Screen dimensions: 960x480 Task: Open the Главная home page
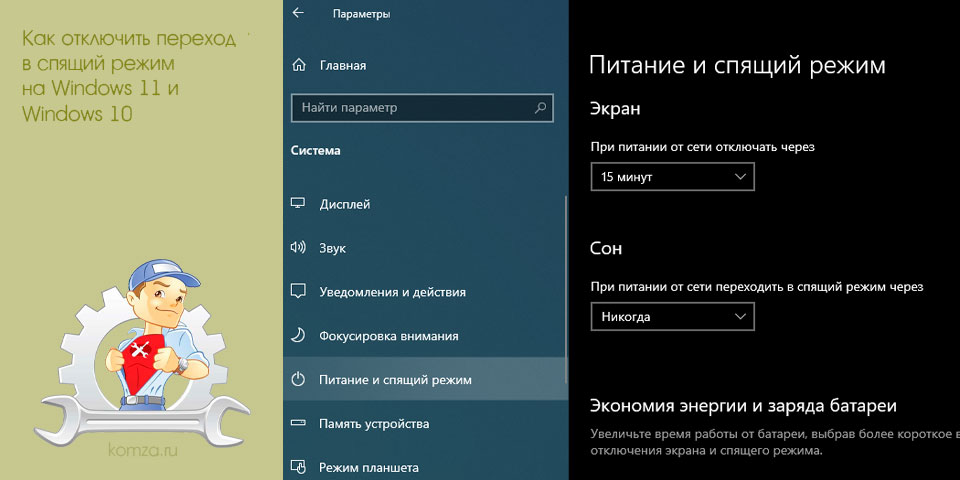tap(343, 66)
